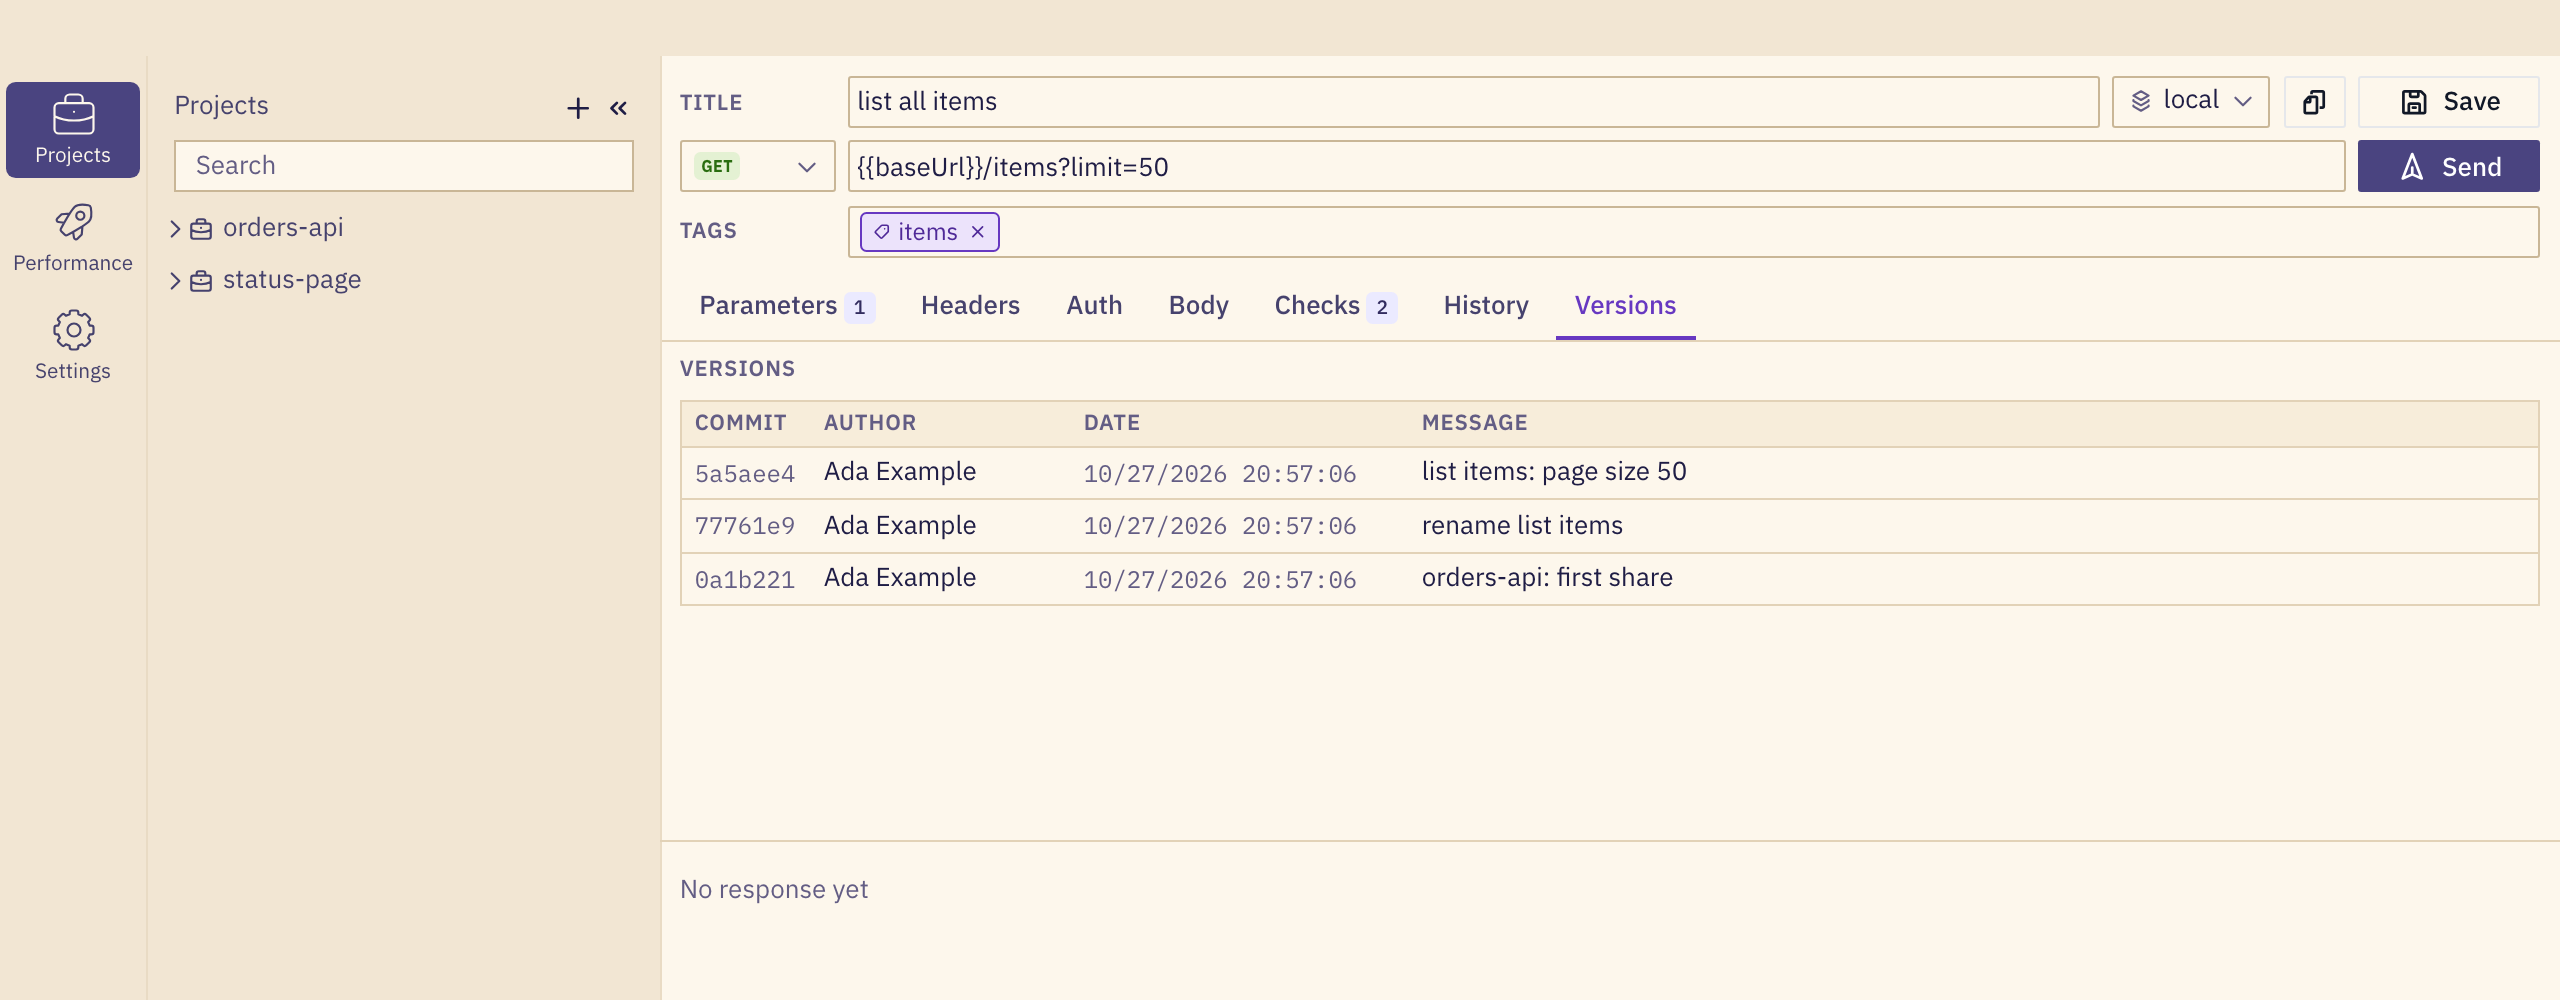Select commit 77761e9 row
Screen dimensions: 2560x1000
1609,526
